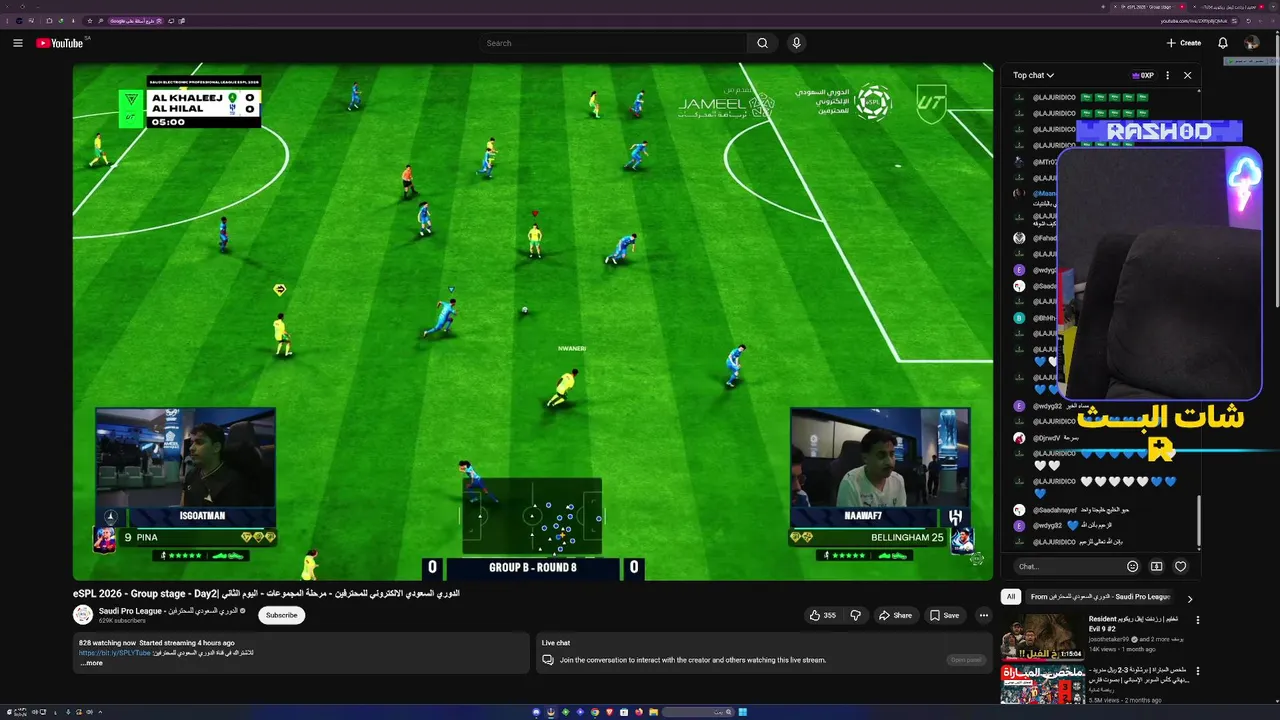Open the account avatar menu
1280x720 pixels.
(x=1251, y=43)
